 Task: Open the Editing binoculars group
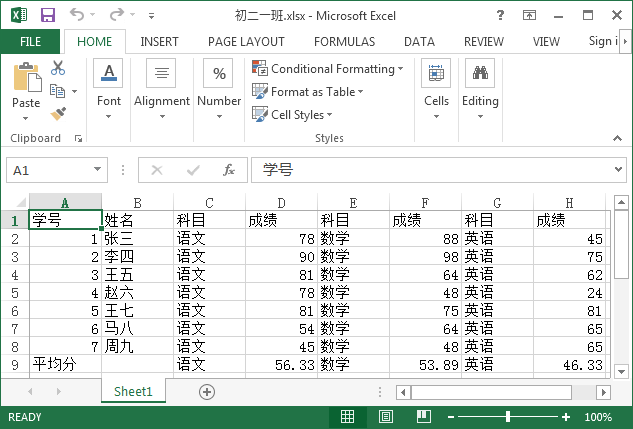tap(480, 85)
